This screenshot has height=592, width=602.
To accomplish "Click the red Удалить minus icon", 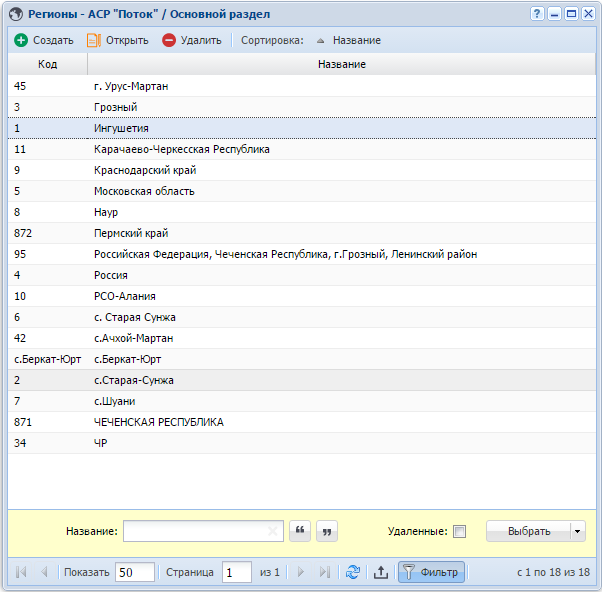I will [169, 40].
